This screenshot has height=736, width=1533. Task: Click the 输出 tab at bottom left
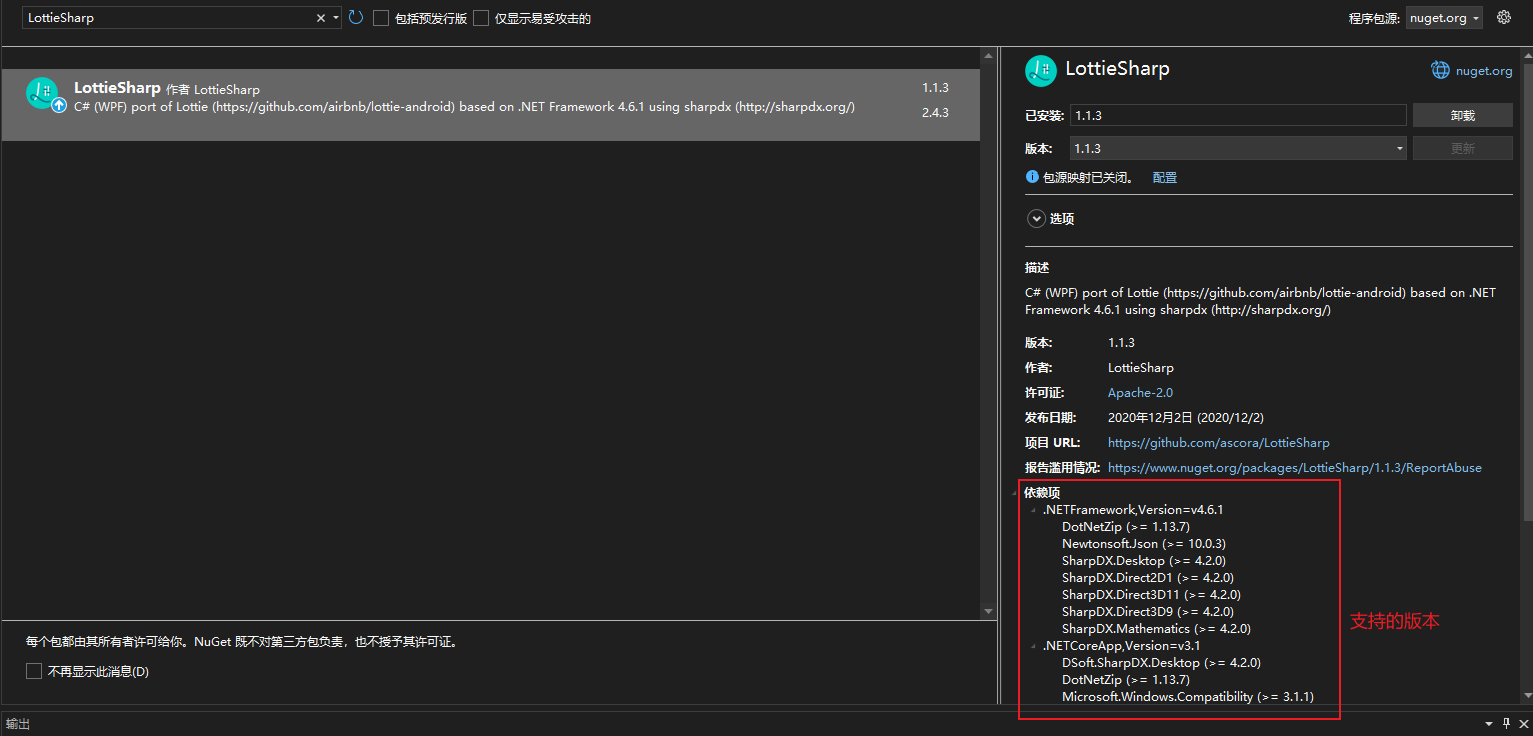17,723
